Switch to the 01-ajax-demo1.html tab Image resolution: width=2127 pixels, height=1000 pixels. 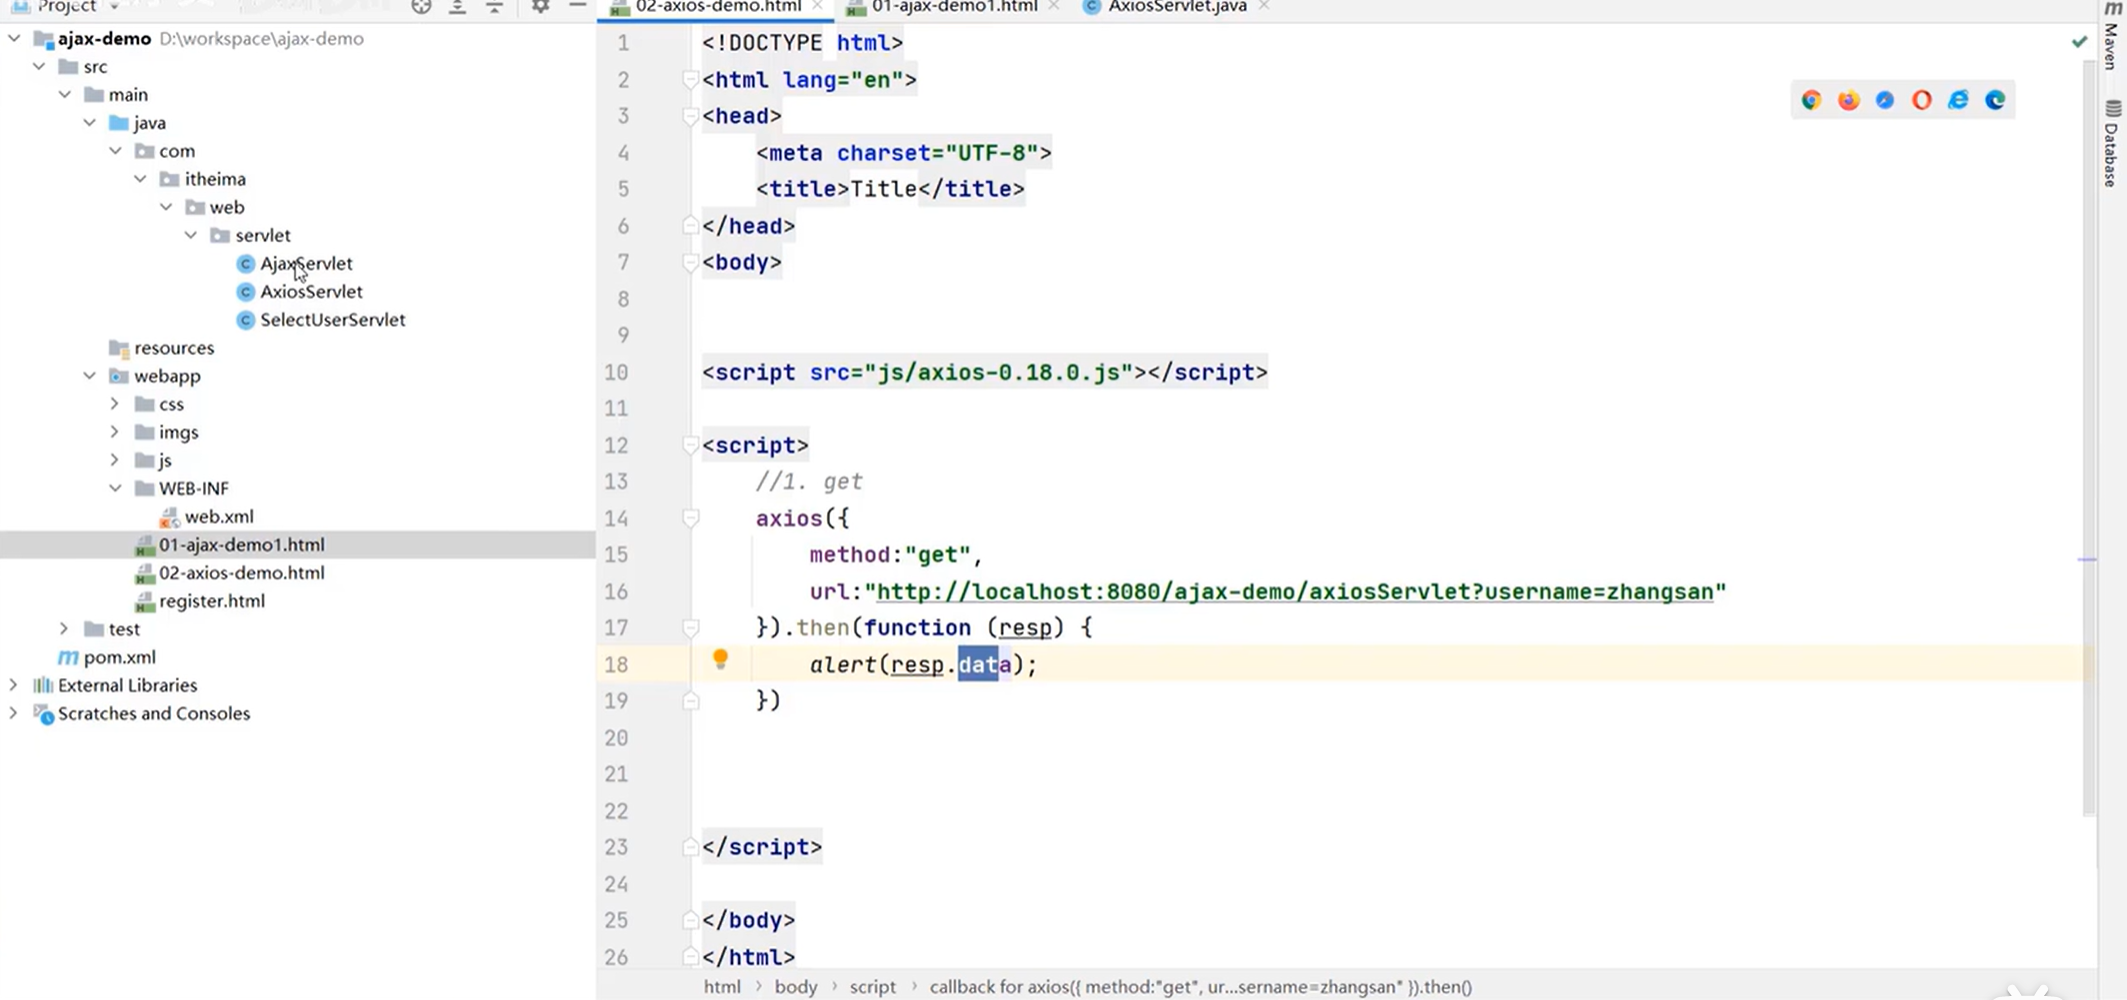(954, 6)
